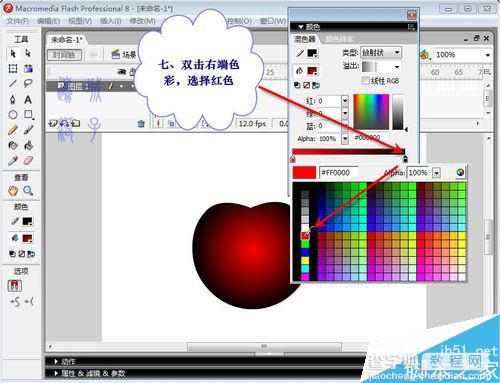Viewport: 500px width, 383px height.
Task: Select the Subselection tool
Action: (28, 53)
